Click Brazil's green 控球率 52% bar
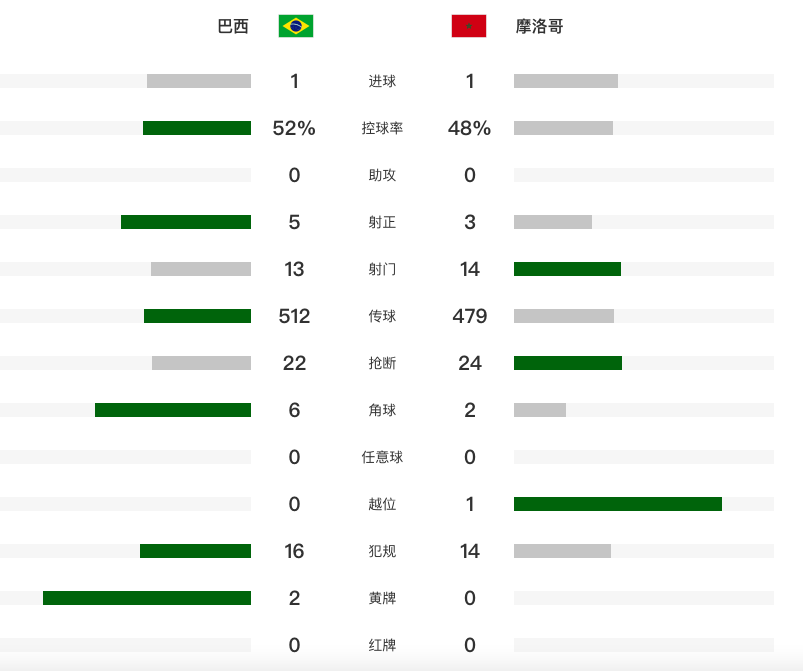The height and width of the screenshot is (671, 803). (197, 128)
